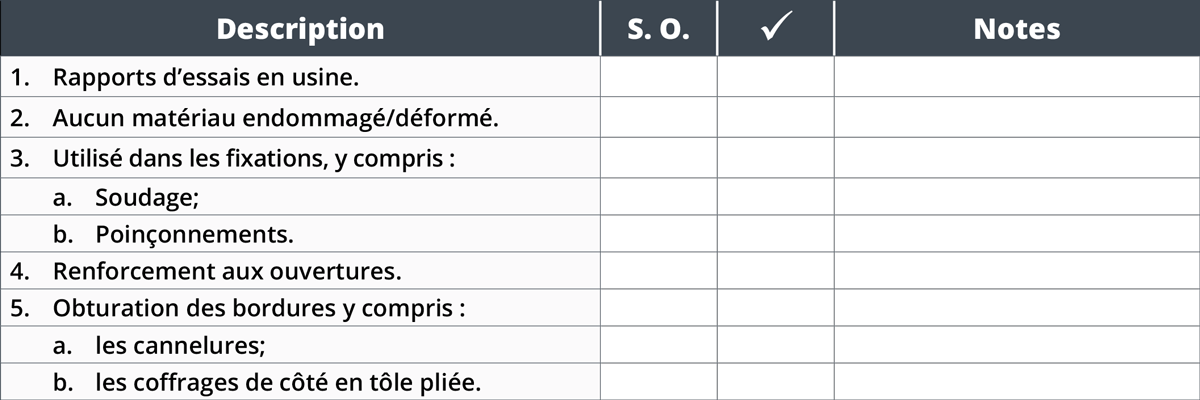Tick the check cell for tôle pliée row

[776, 382]
